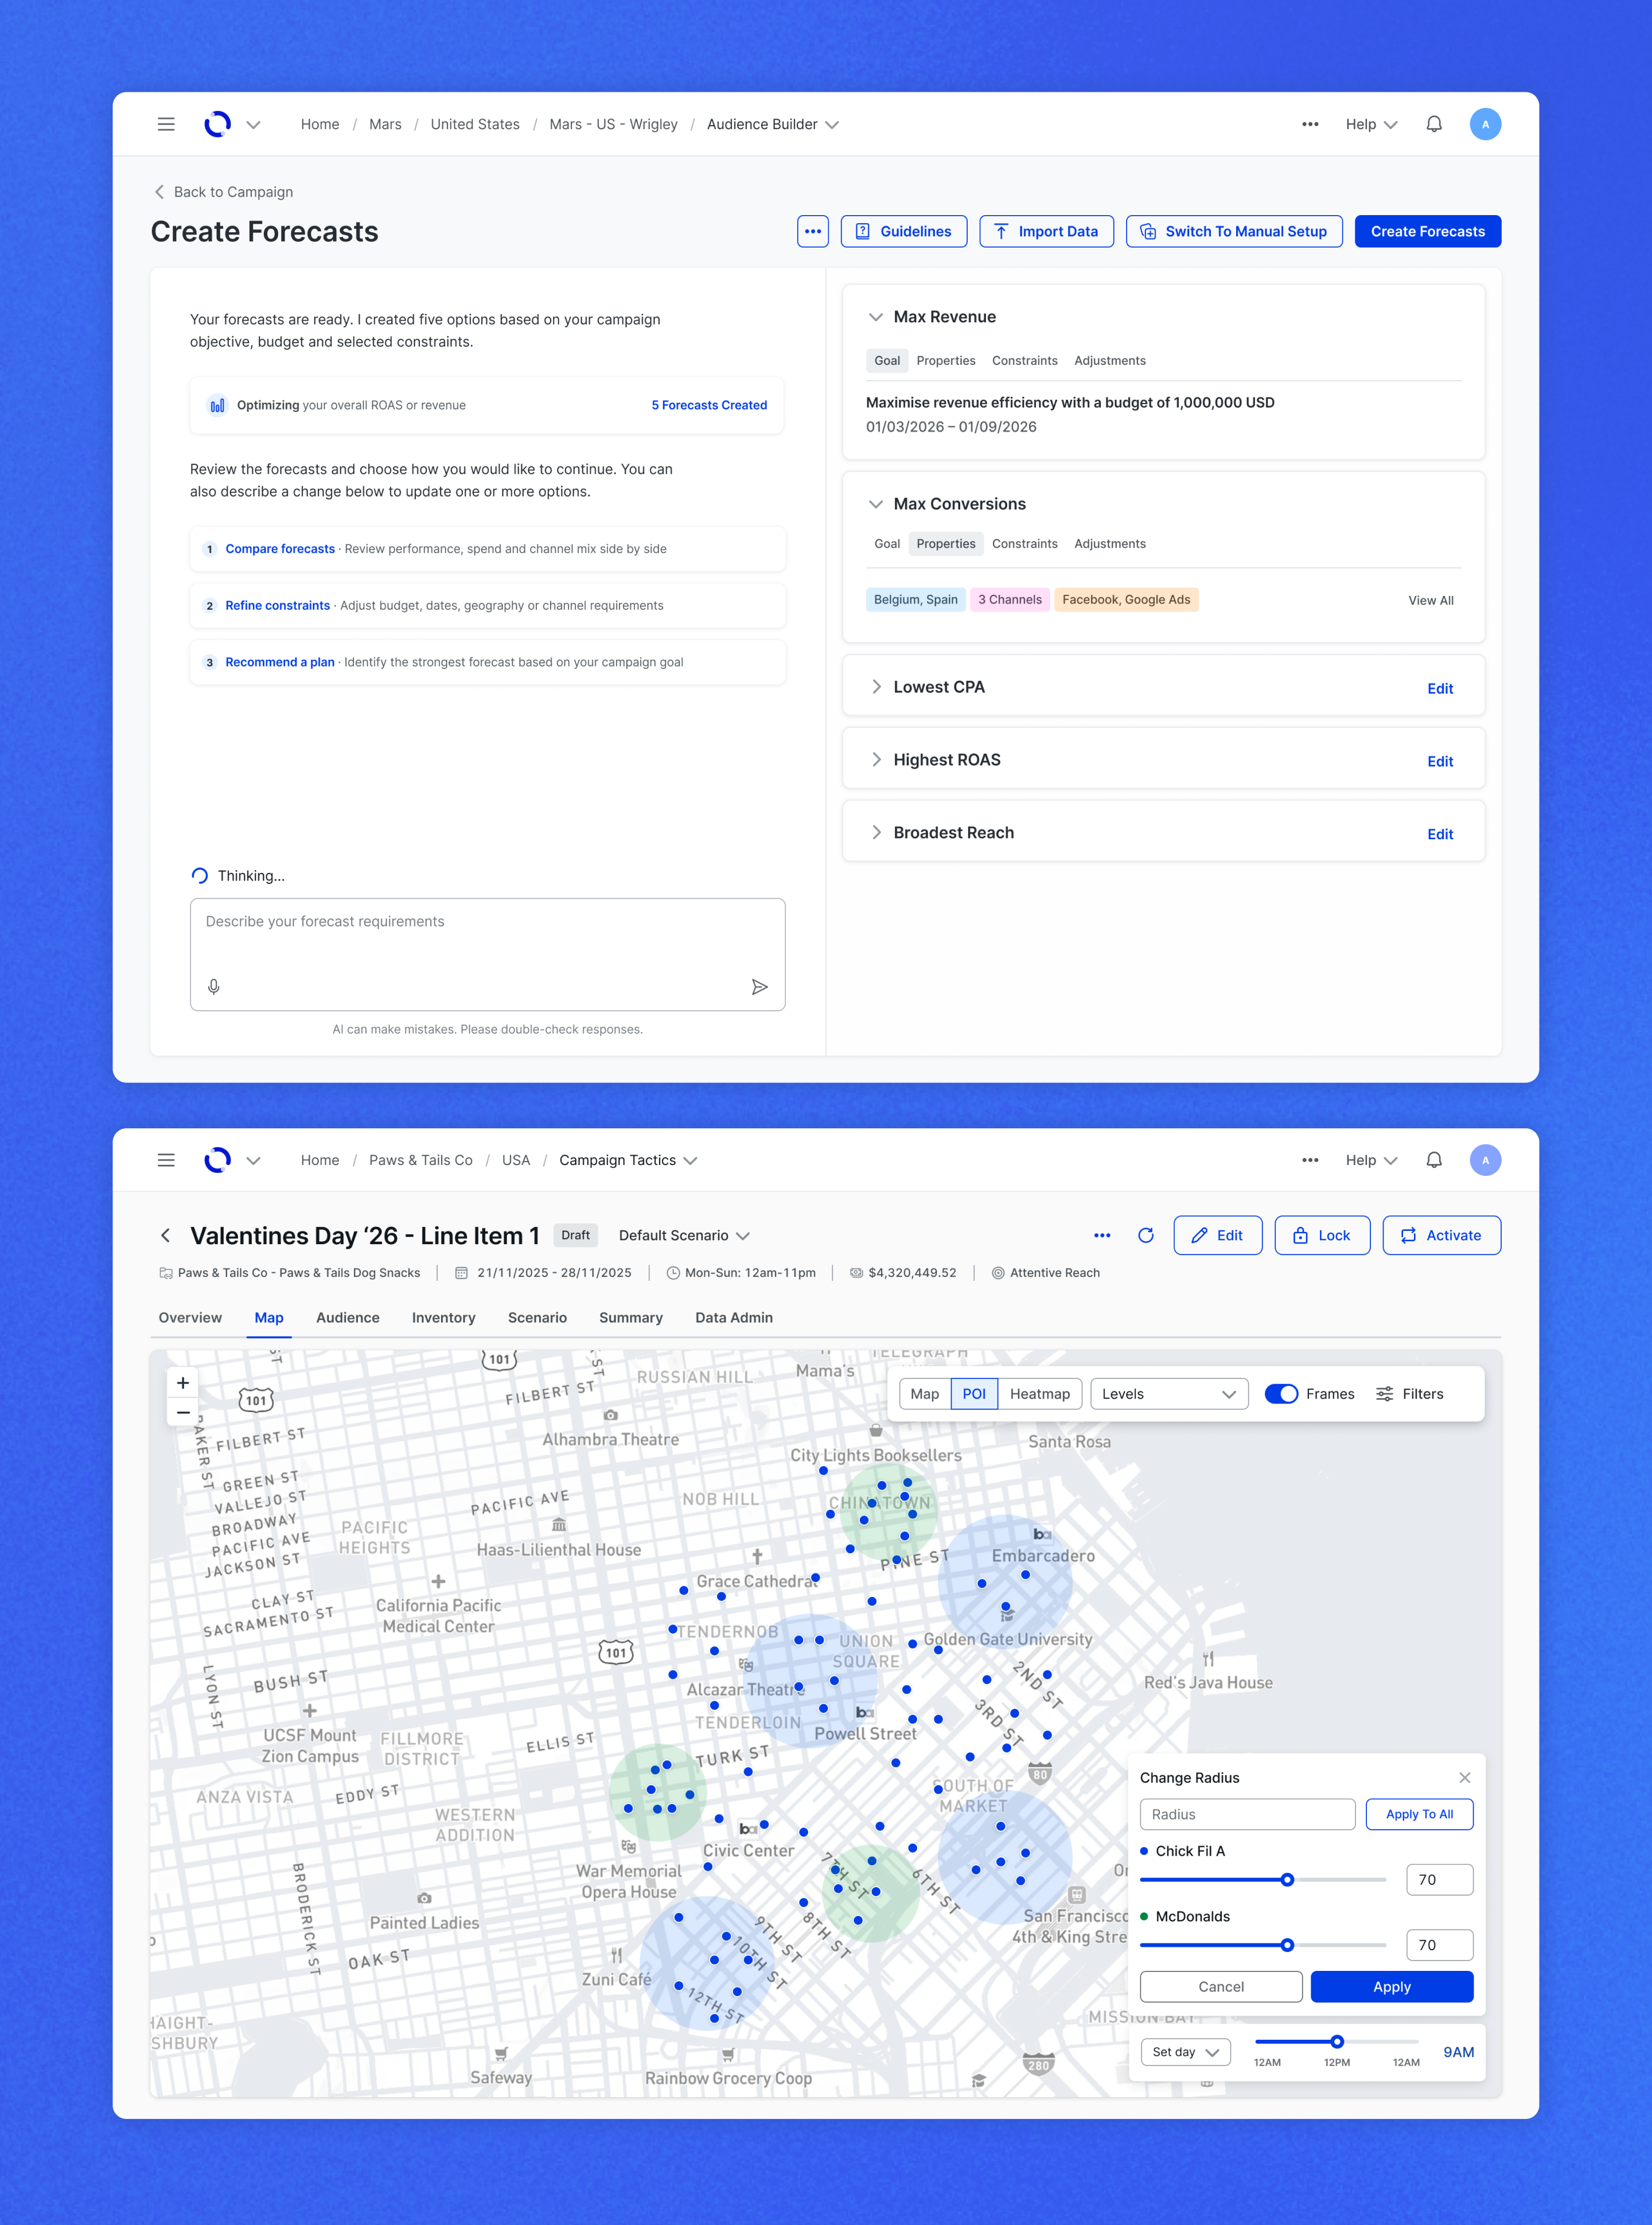Zoom out on the map
The image size is (1652, 2225).
tap(183, 1413)
